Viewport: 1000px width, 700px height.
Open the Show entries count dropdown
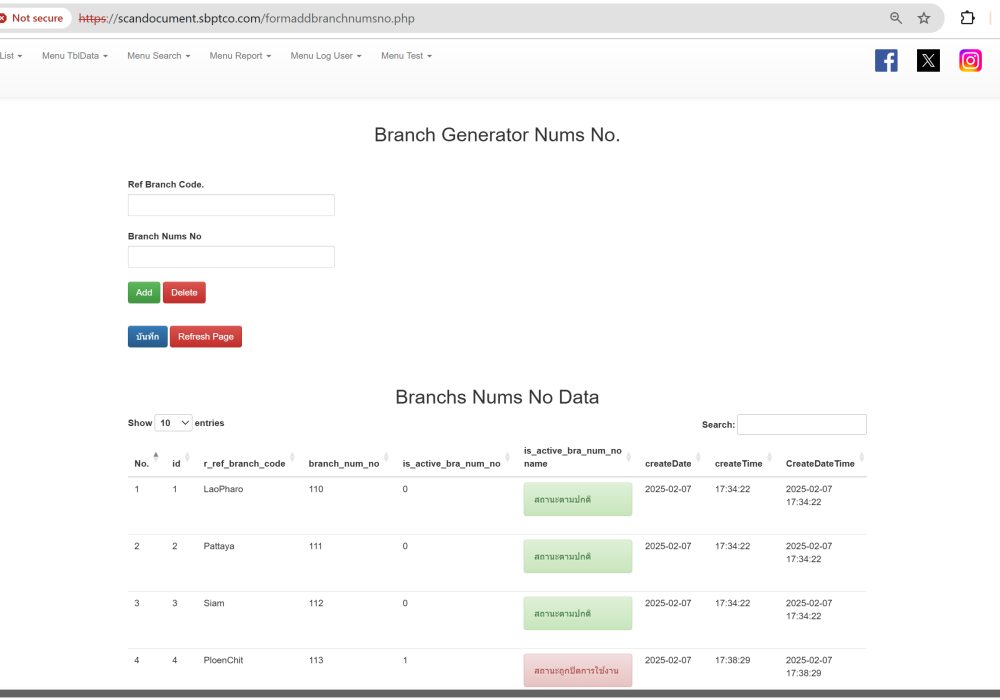[x=173, y=424]
